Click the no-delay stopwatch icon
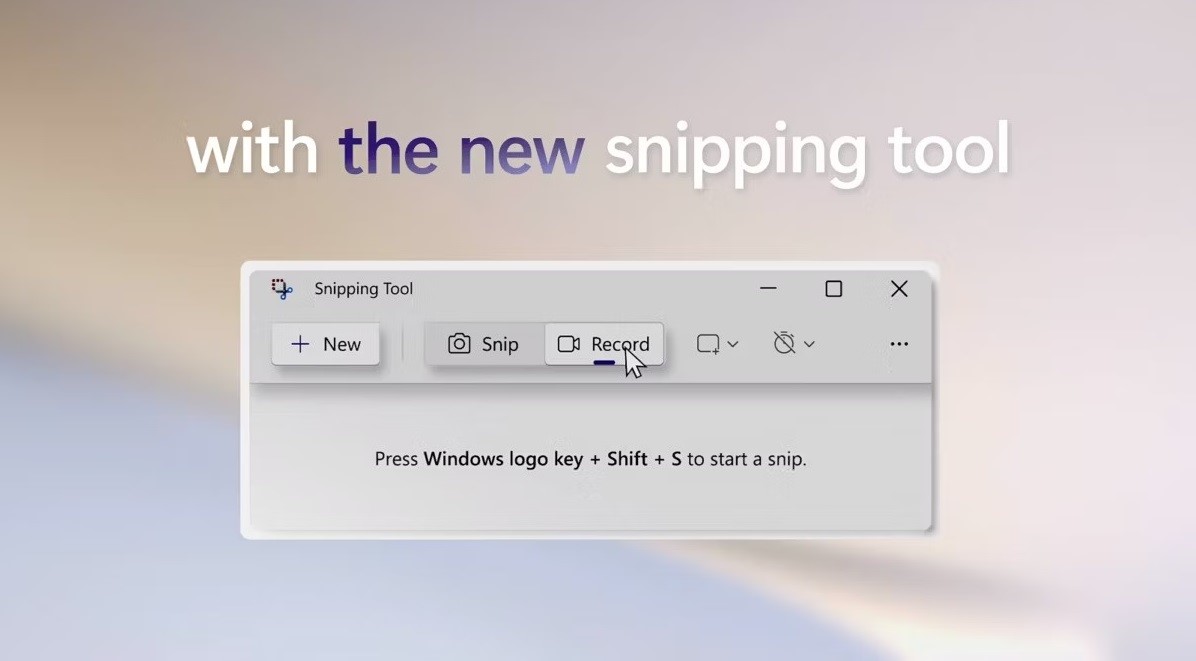 [784, 343]
